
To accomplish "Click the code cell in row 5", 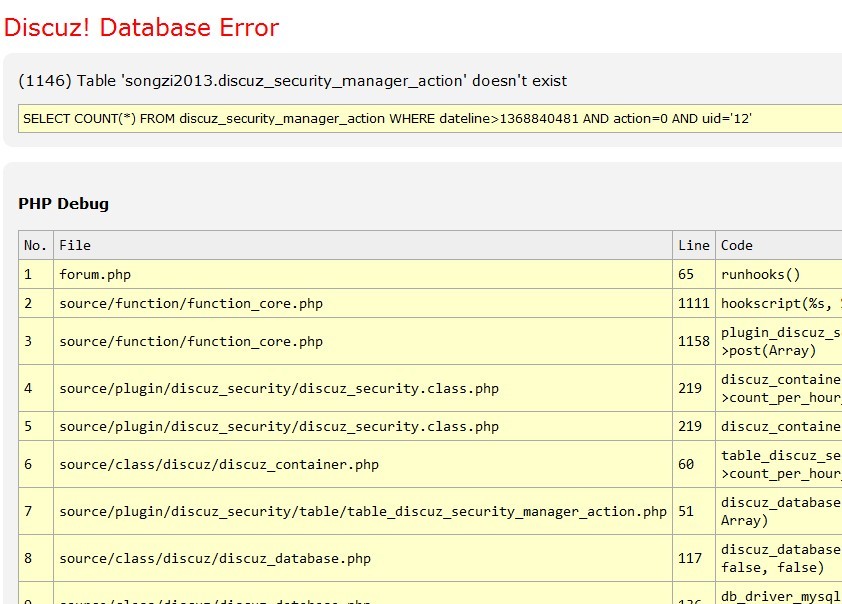I will point(779,426).
